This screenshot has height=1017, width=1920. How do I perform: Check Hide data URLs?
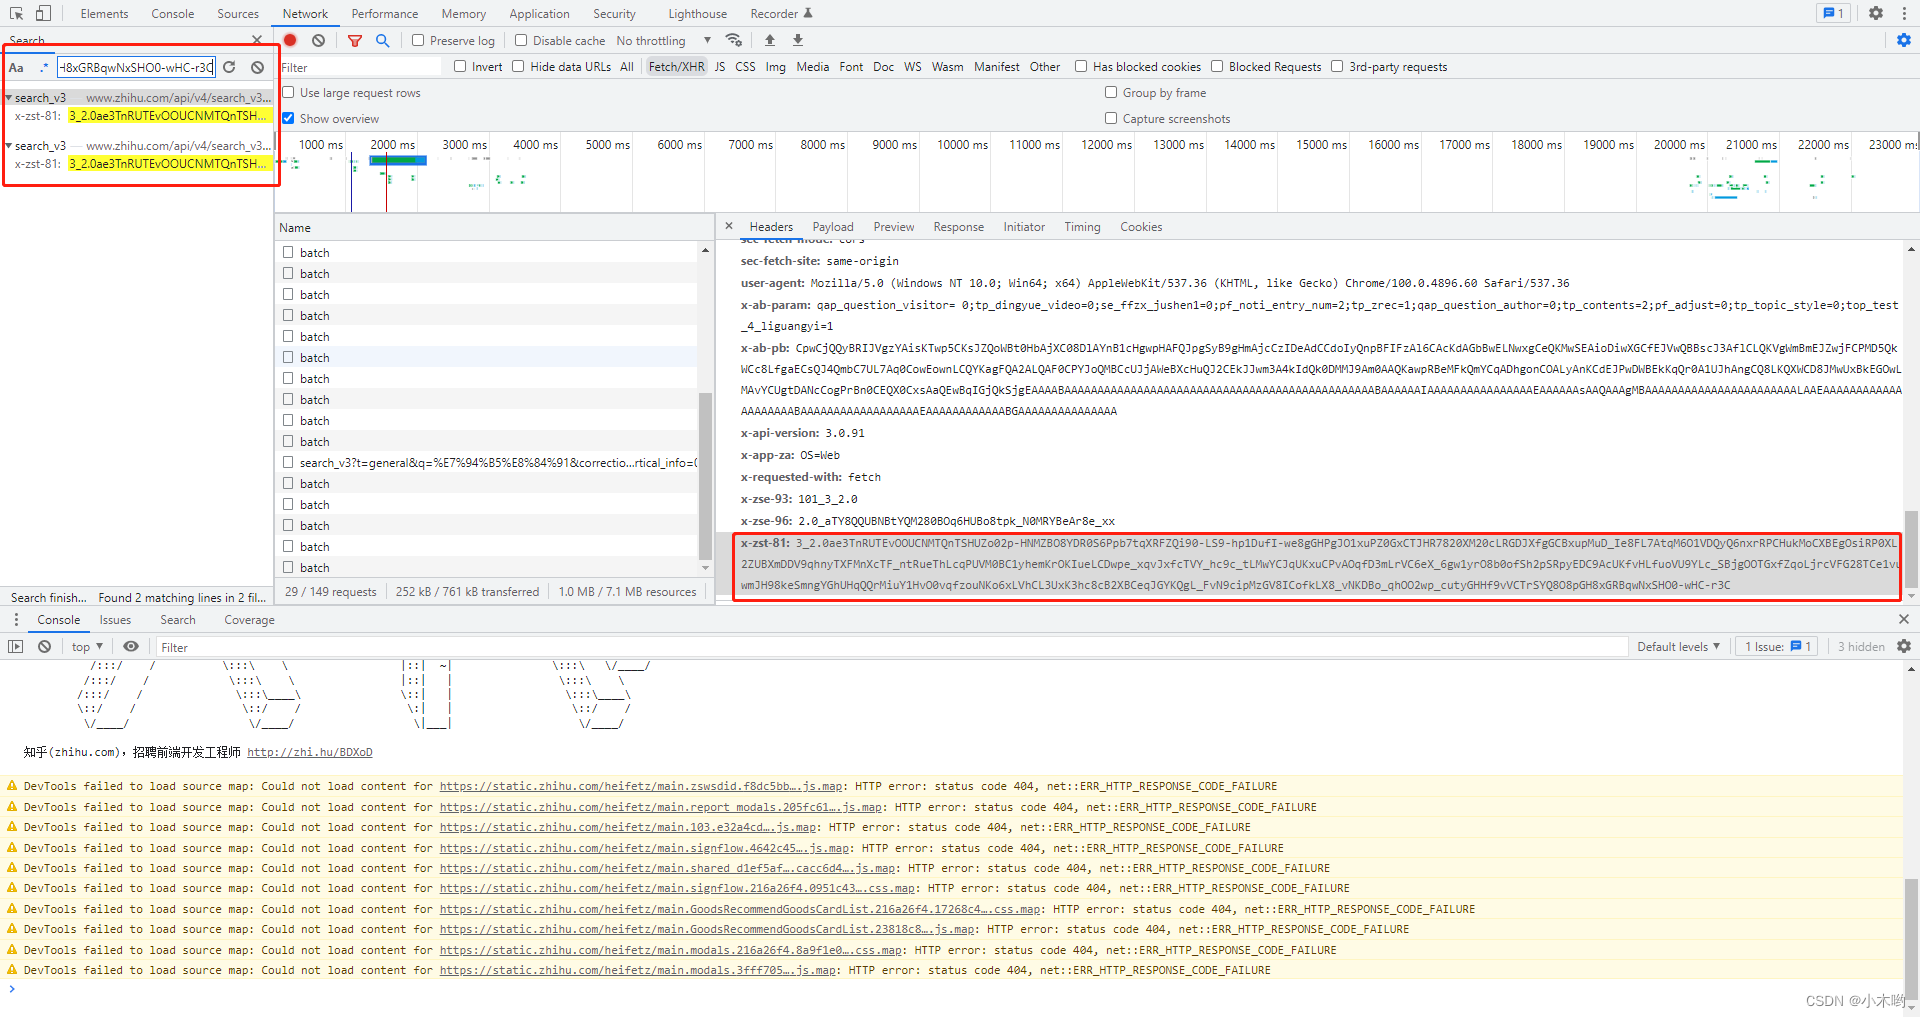click(518, 66)
